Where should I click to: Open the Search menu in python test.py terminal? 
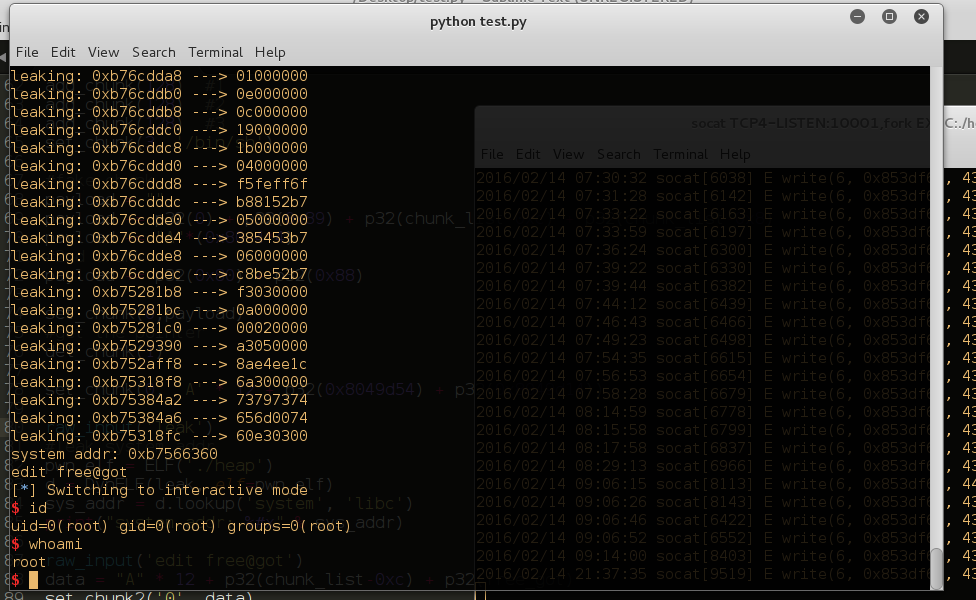click(x=154, y=52)
